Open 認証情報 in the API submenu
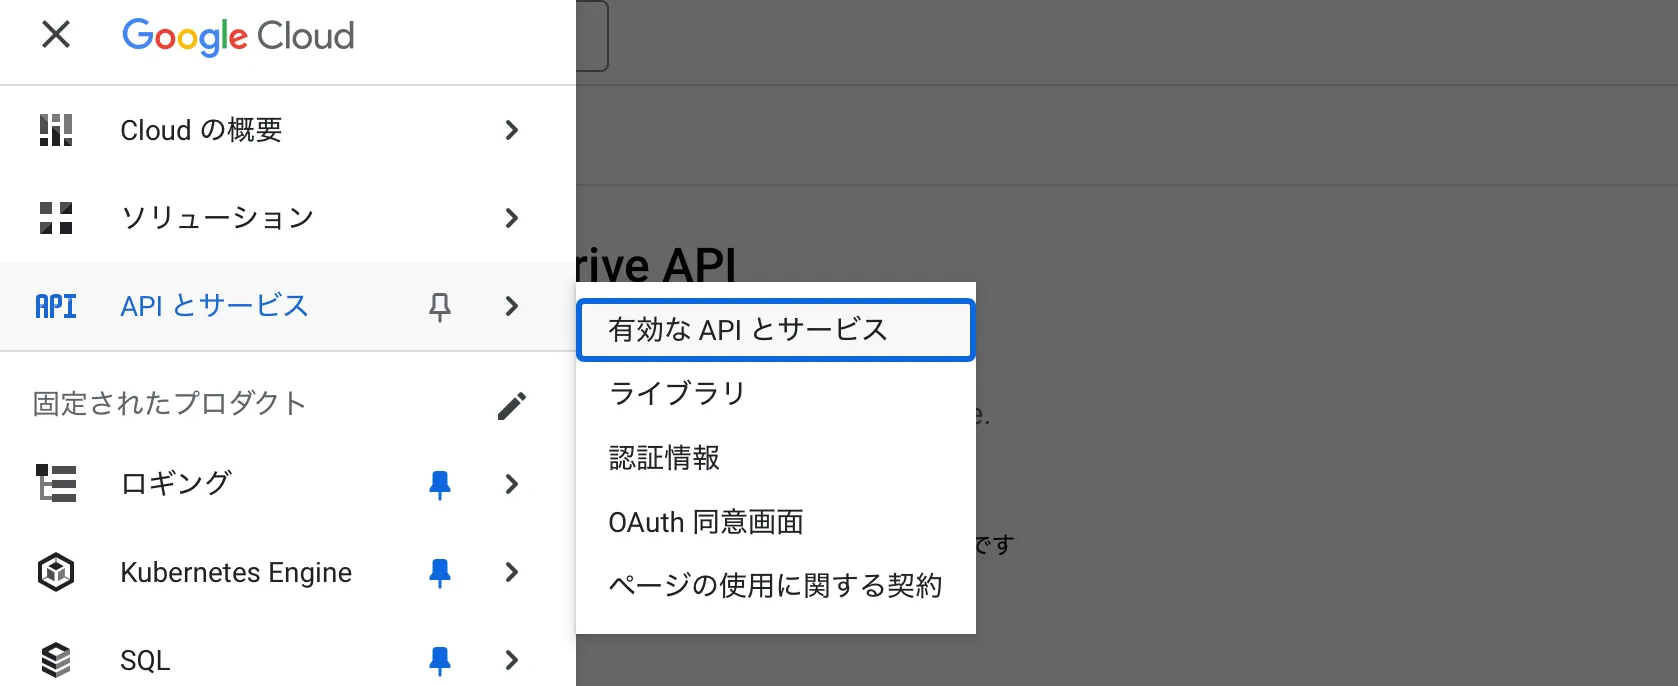Image resolution: width=1678 pixels, height=686 pixels. point(664,458)
